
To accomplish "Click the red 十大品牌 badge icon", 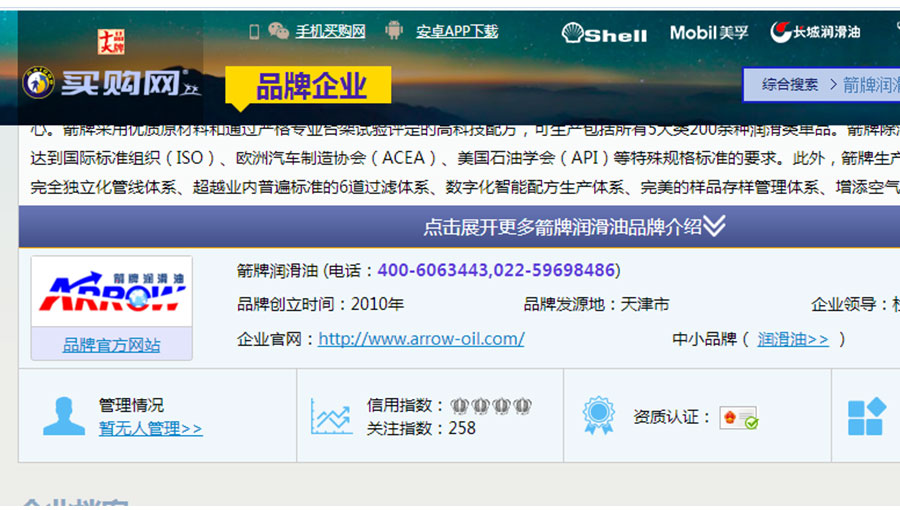I will 111,42.
